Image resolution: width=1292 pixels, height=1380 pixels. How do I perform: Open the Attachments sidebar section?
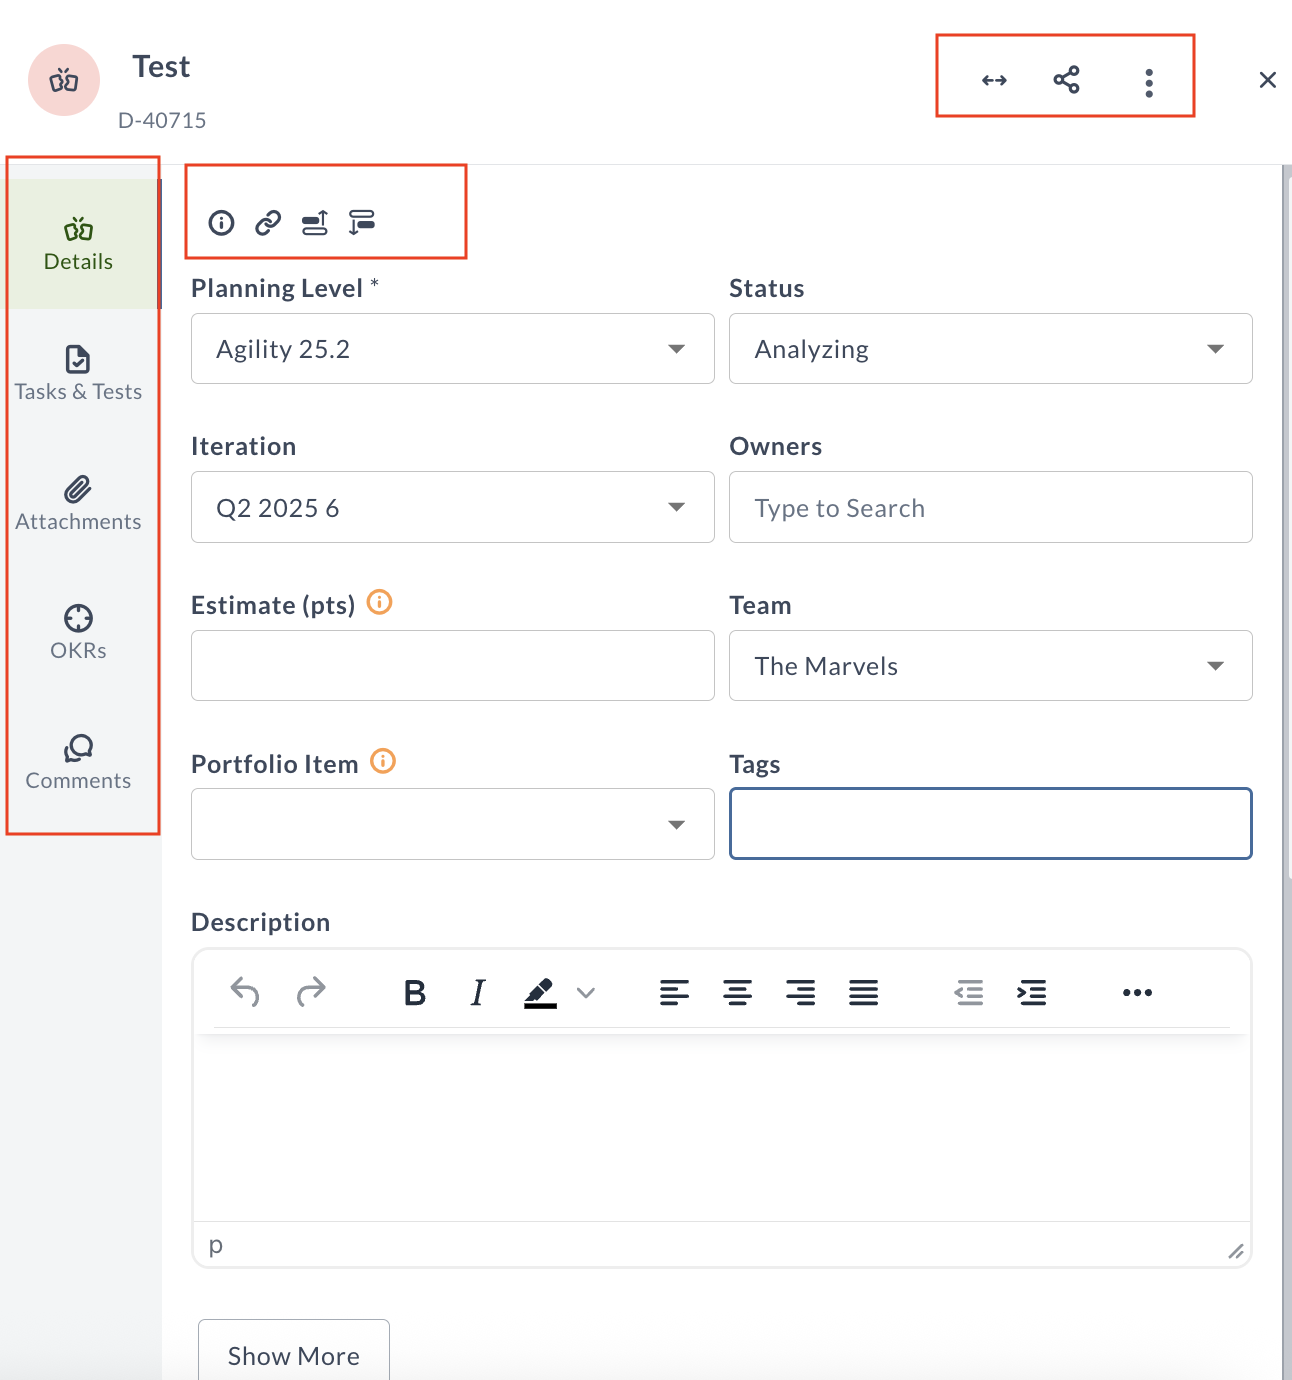(78, 501)
